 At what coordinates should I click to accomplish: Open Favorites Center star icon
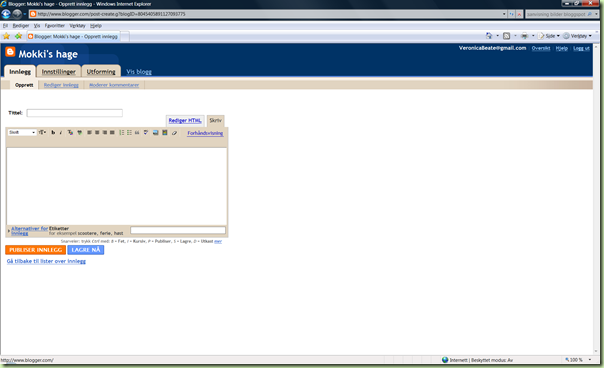pos(7,36)
